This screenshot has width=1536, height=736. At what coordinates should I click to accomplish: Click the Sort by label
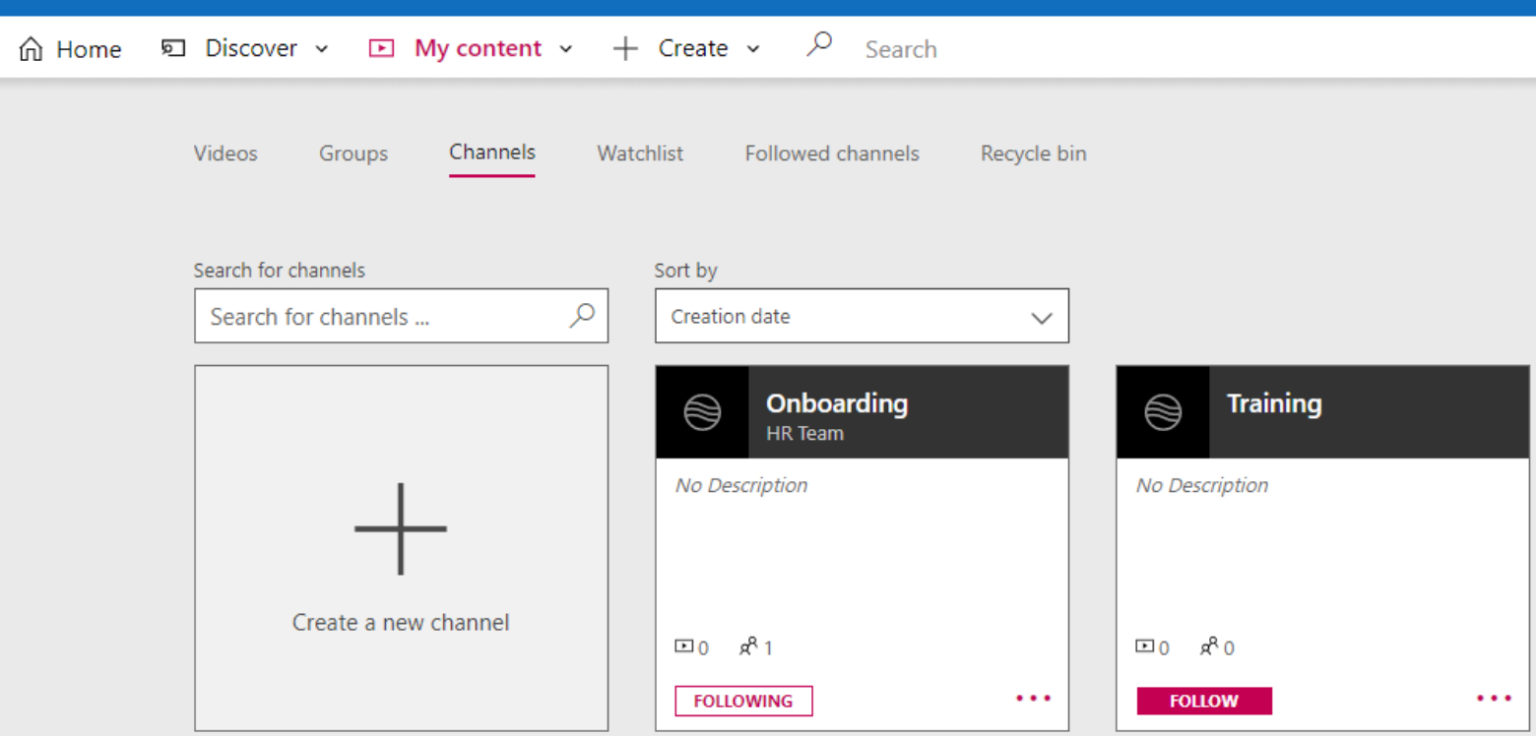(686, 270)
